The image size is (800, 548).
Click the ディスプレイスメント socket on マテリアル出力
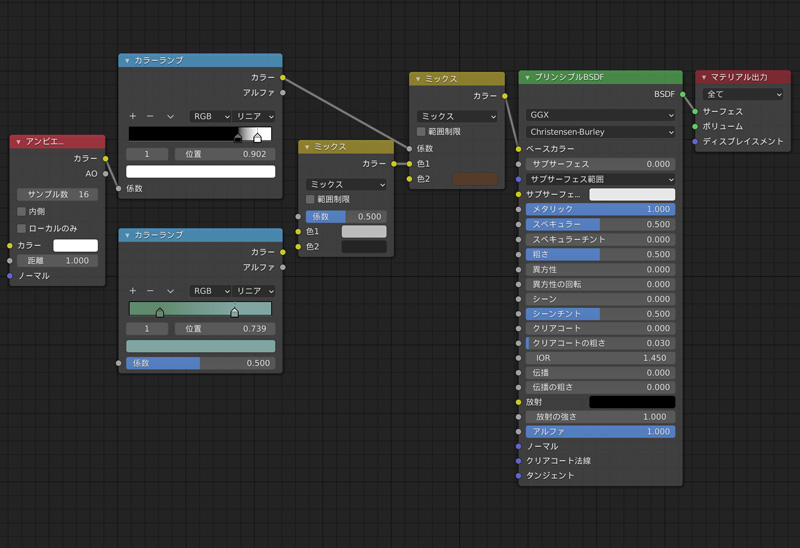point(695,142)
